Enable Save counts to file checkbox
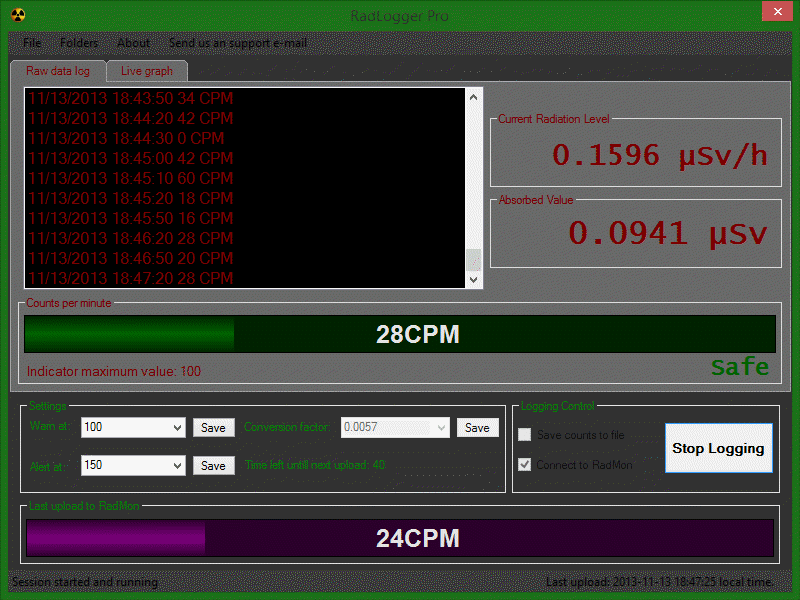 (x=524, y=435)
